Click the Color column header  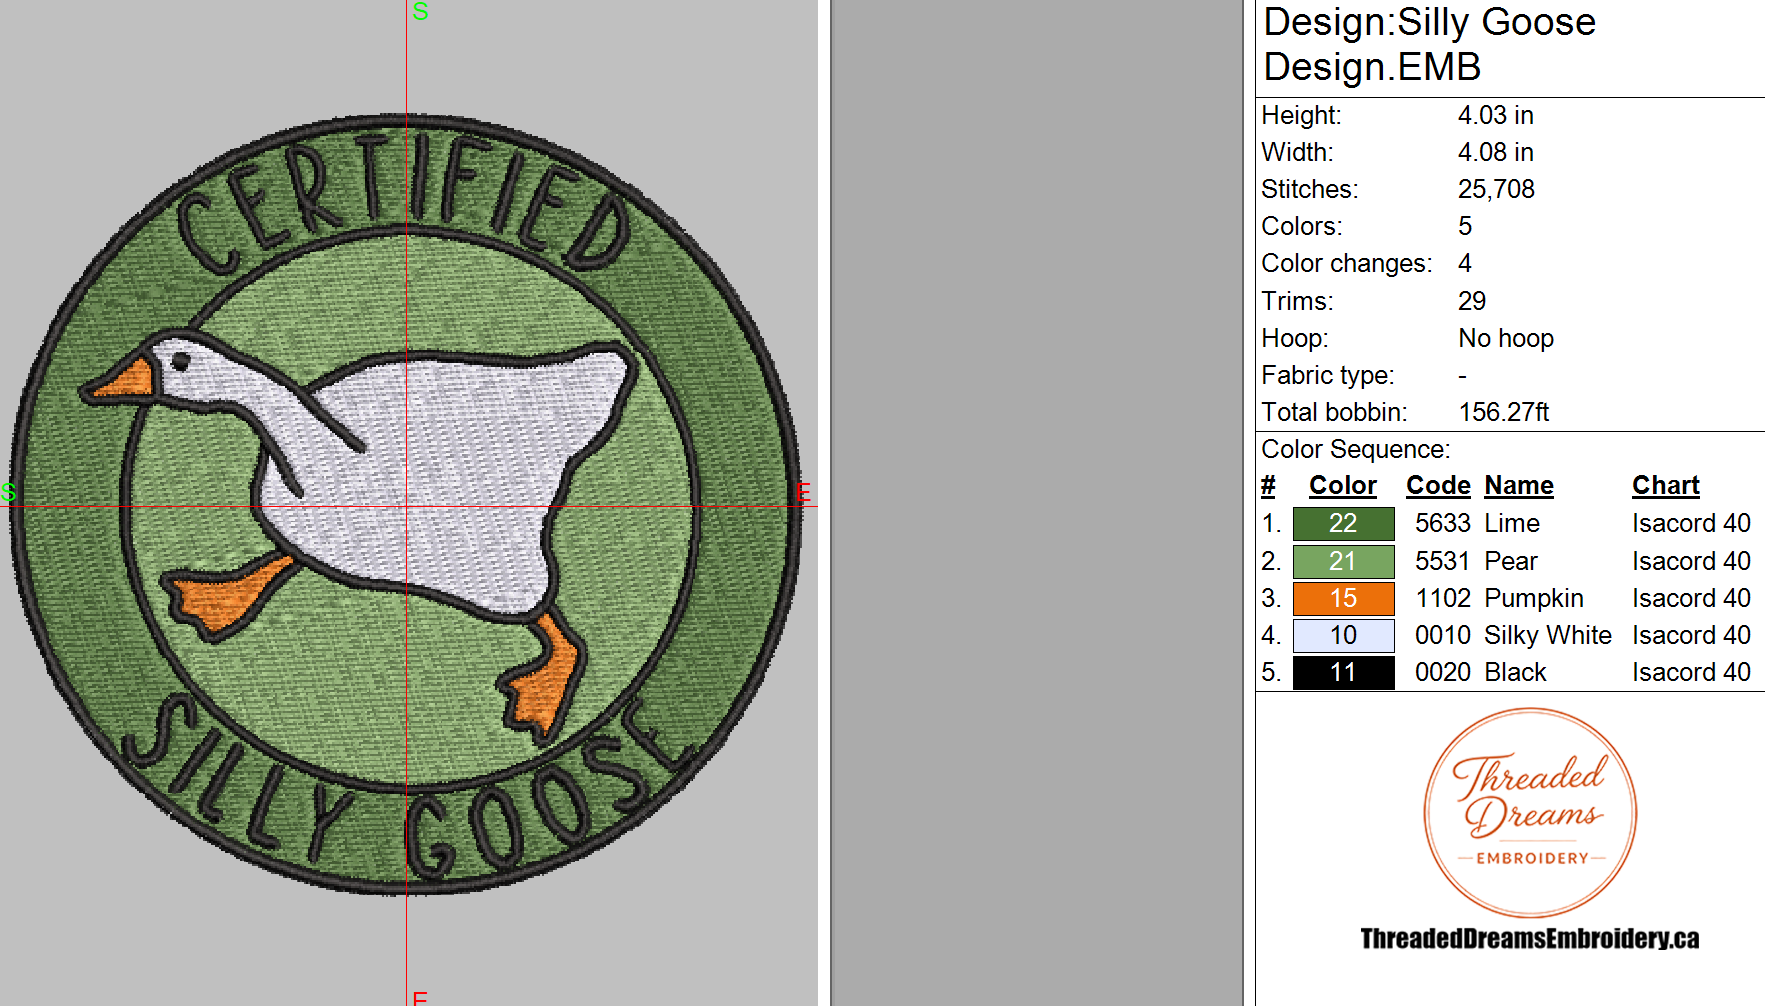(x=1343, y=486)
